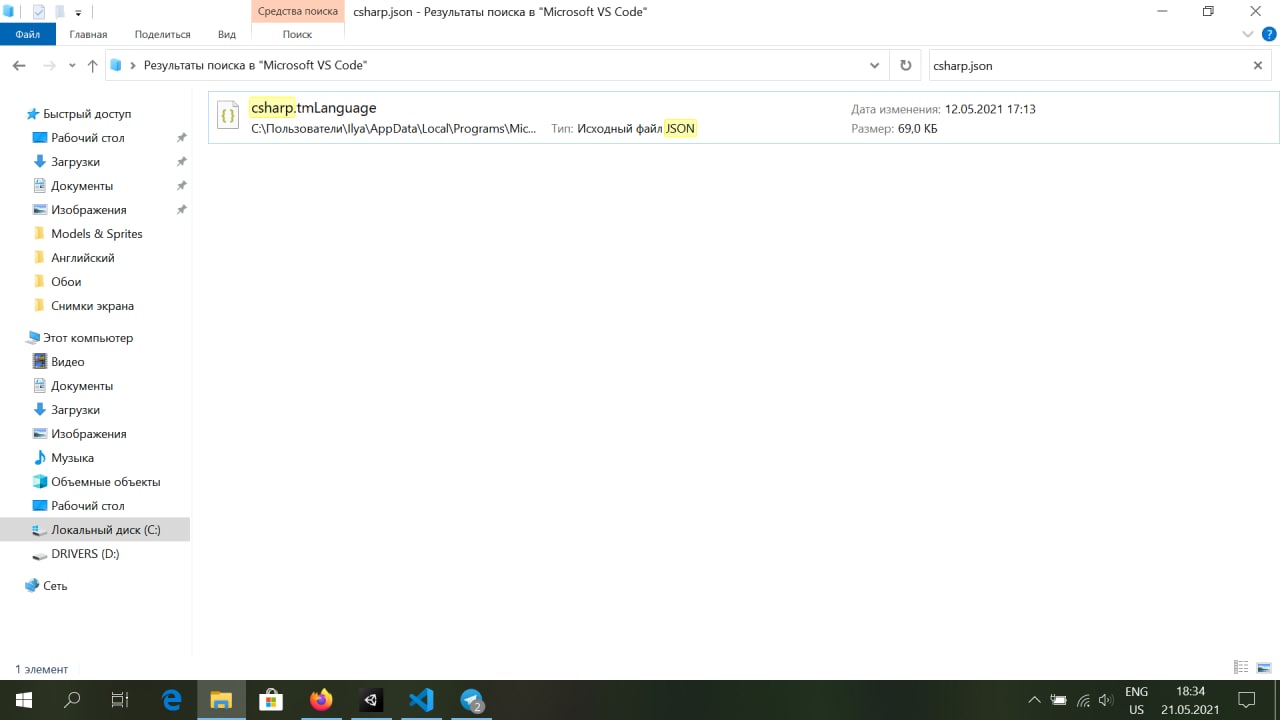The image size is (1280, 720).
Task: Expand address bar history dropdown
Action: (874, 65)
